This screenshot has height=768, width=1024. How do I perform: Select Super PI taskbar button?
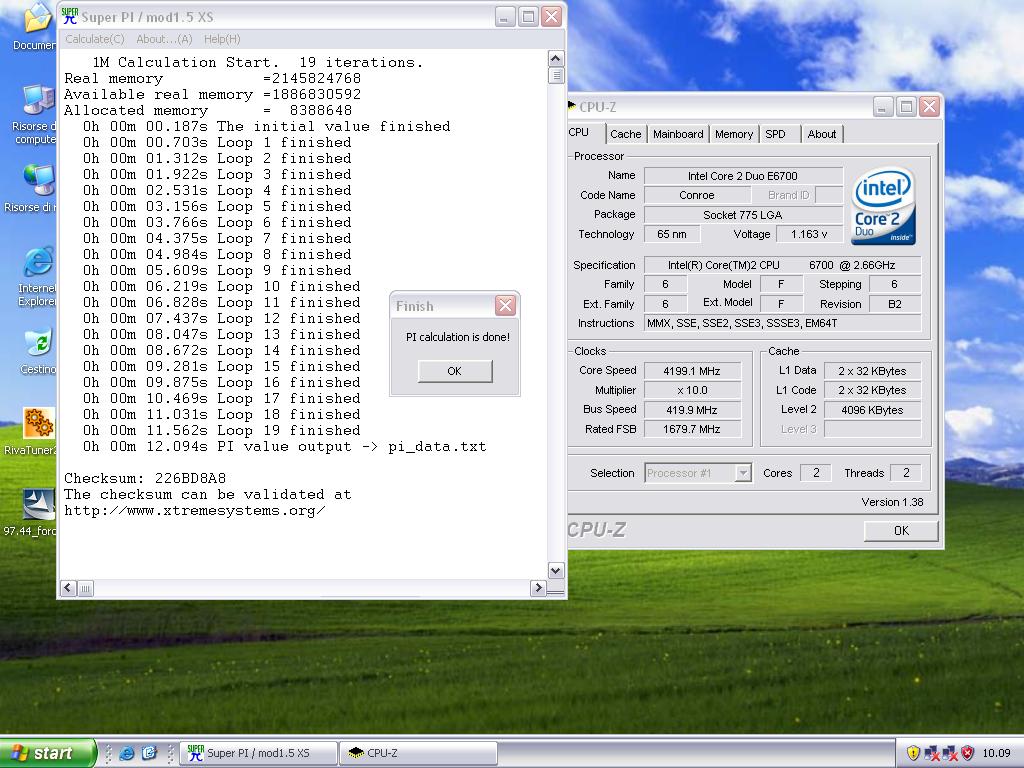259,753
